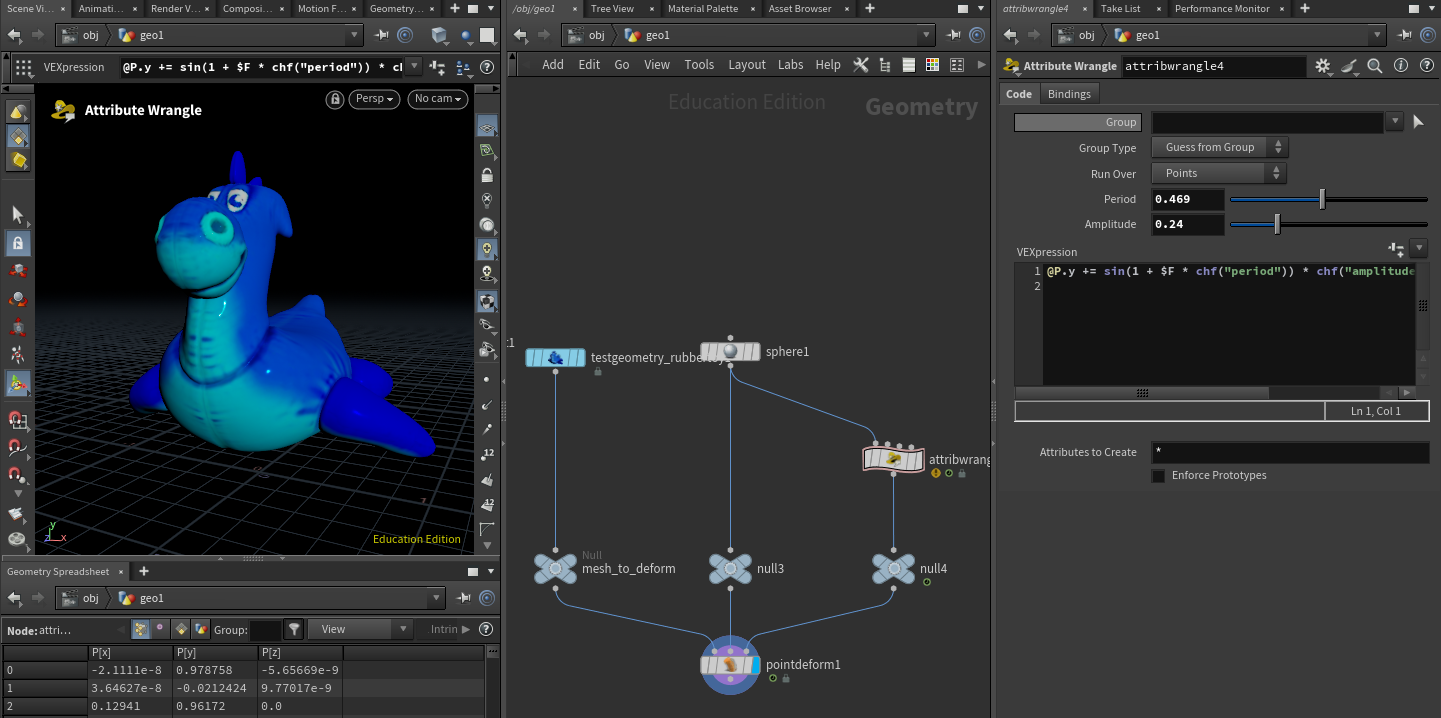Select the mesh_to_deform null node
The image size is (1441, 718).
point(555,569)
